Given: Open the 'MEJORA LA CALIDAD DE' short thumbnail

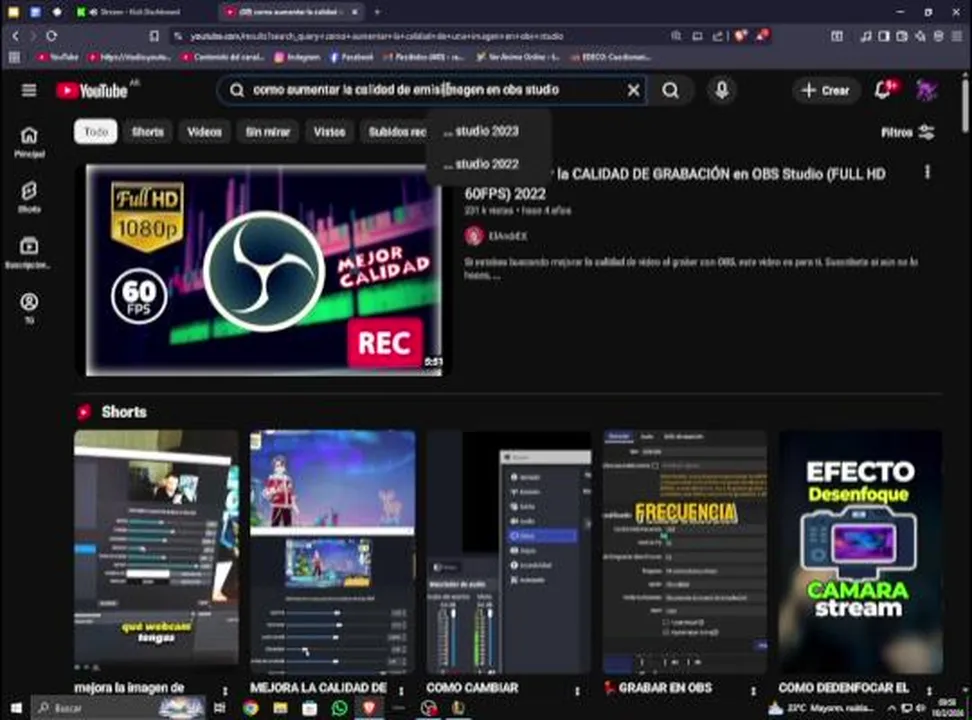Looking at the screenshot, I should click(x=332, y=551).
